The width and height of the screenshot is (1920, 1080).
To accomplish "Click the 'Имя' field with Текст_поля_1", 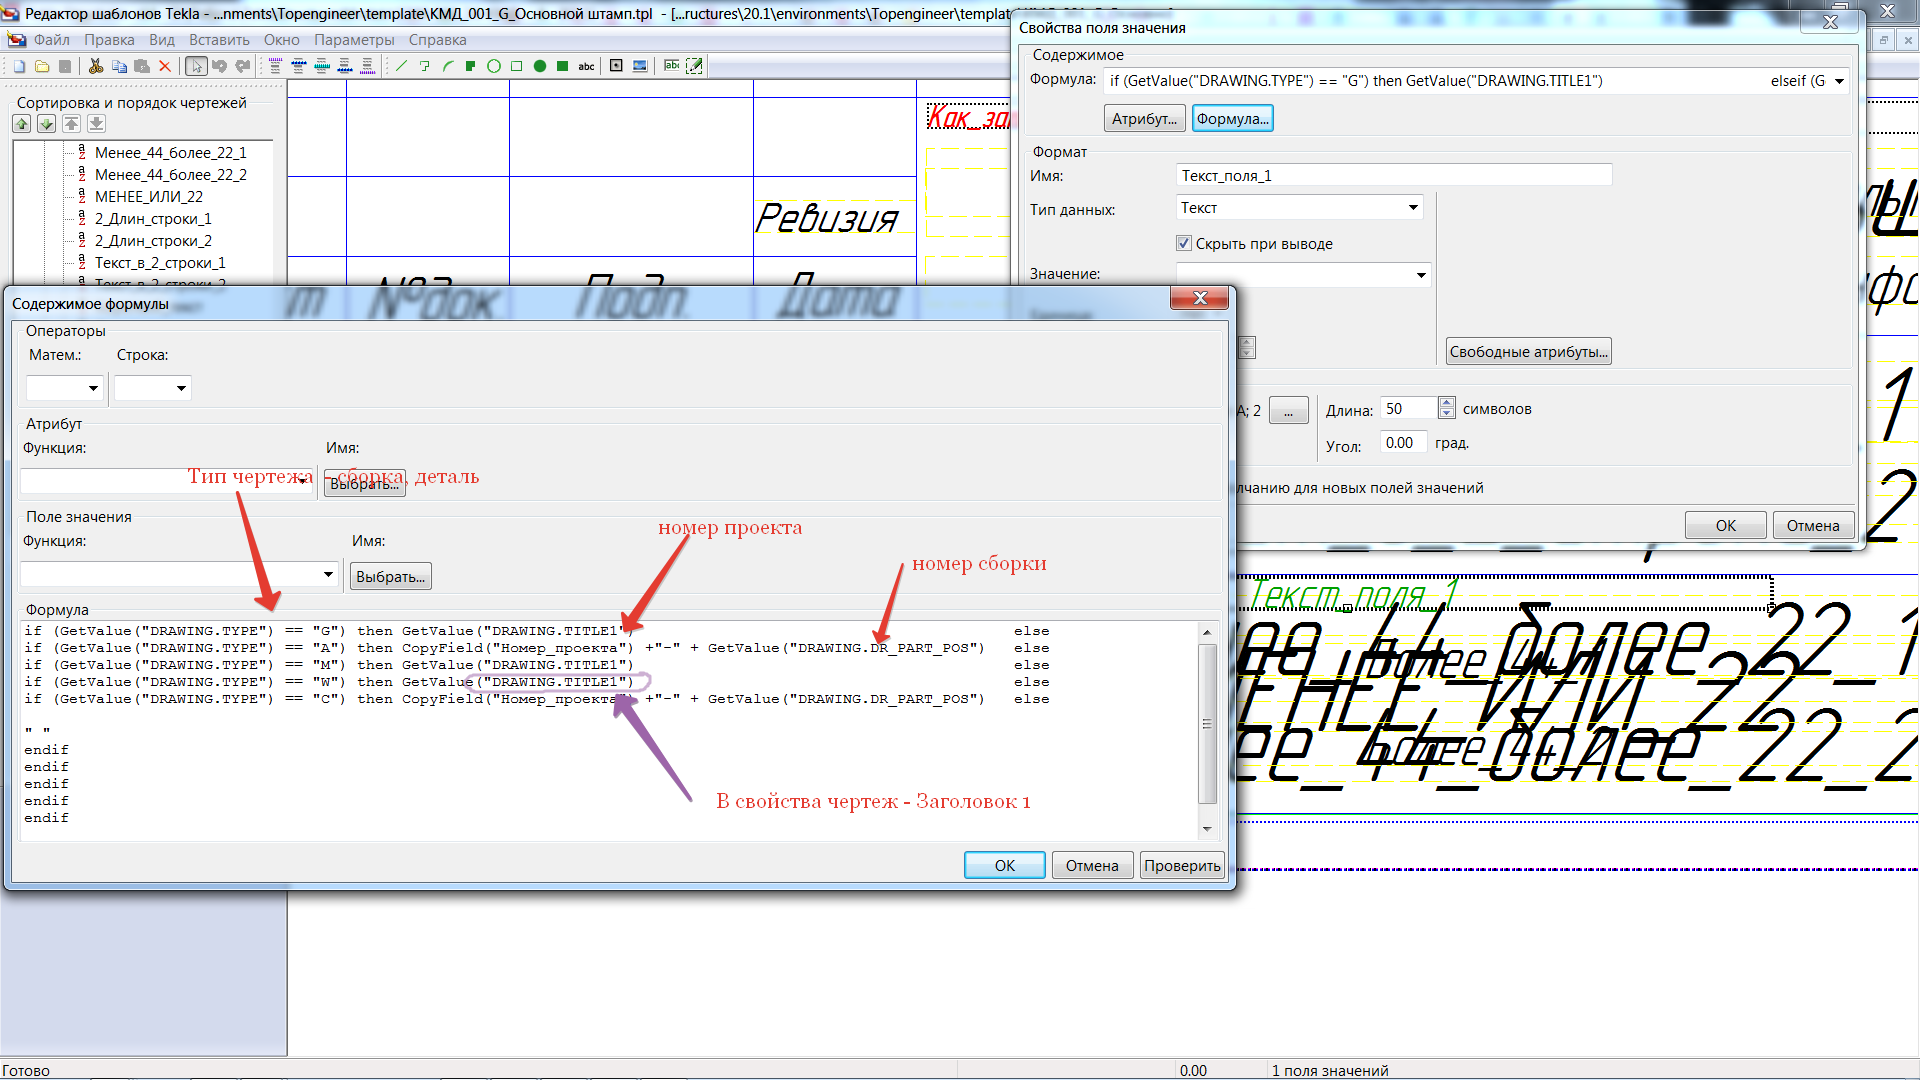I will pos(1393,176).
